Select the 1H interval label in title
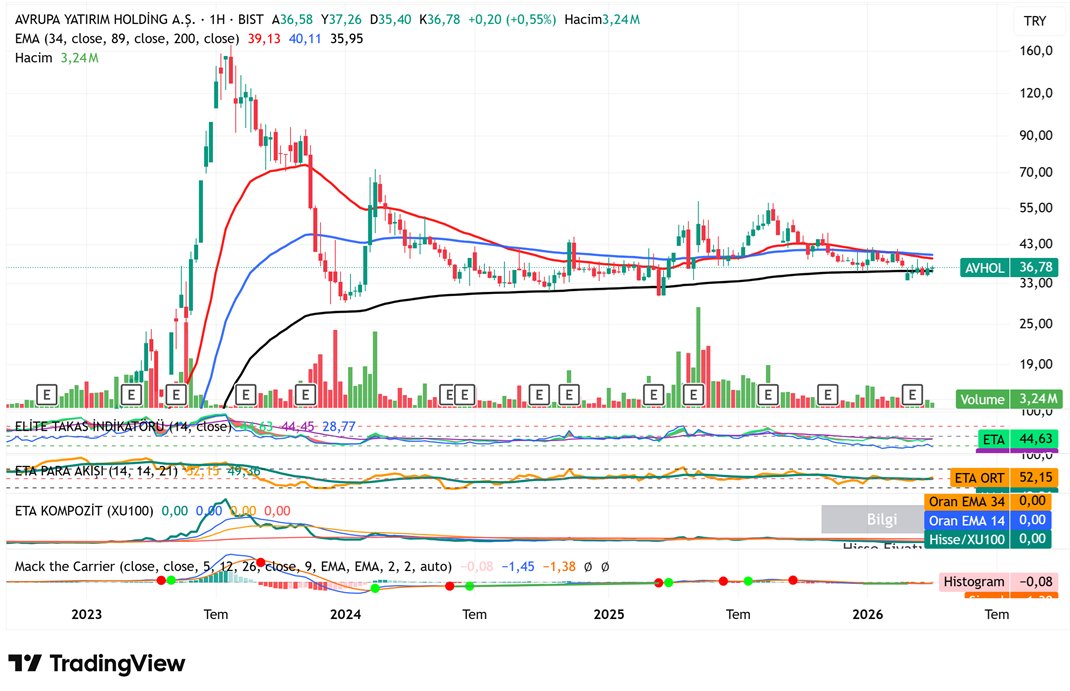Screen dimensions: 1070x691 pyautogui.click(x=217, y=20)
